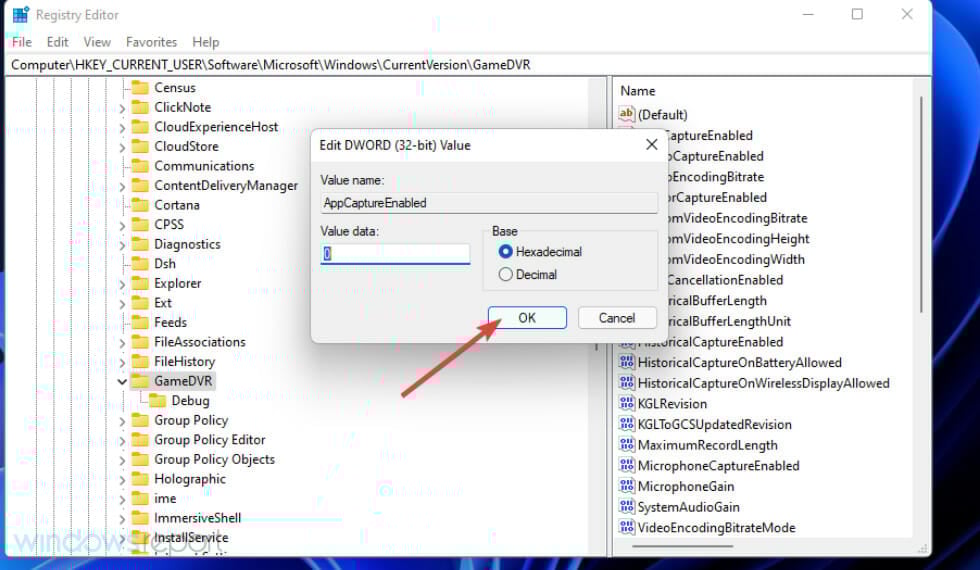Viewport: 980px width, 570px height.
Task: Click the values pane horizontal scrollbar
Action: [x=682, y=546]
